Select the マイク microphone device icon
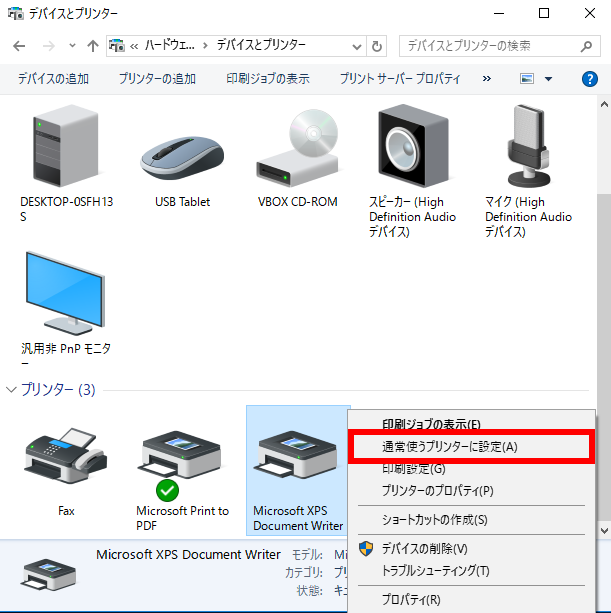611x613 pixels. (x=529, y=146)
